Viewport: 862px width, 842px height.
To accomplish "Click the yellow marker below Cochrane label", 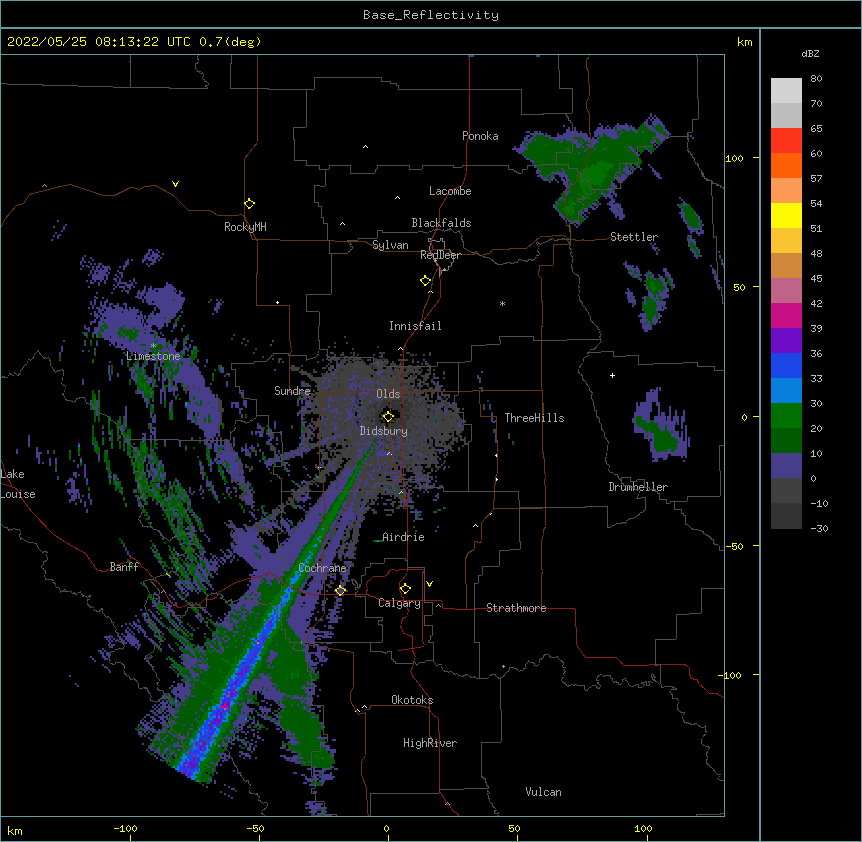I will pos(341,590).
